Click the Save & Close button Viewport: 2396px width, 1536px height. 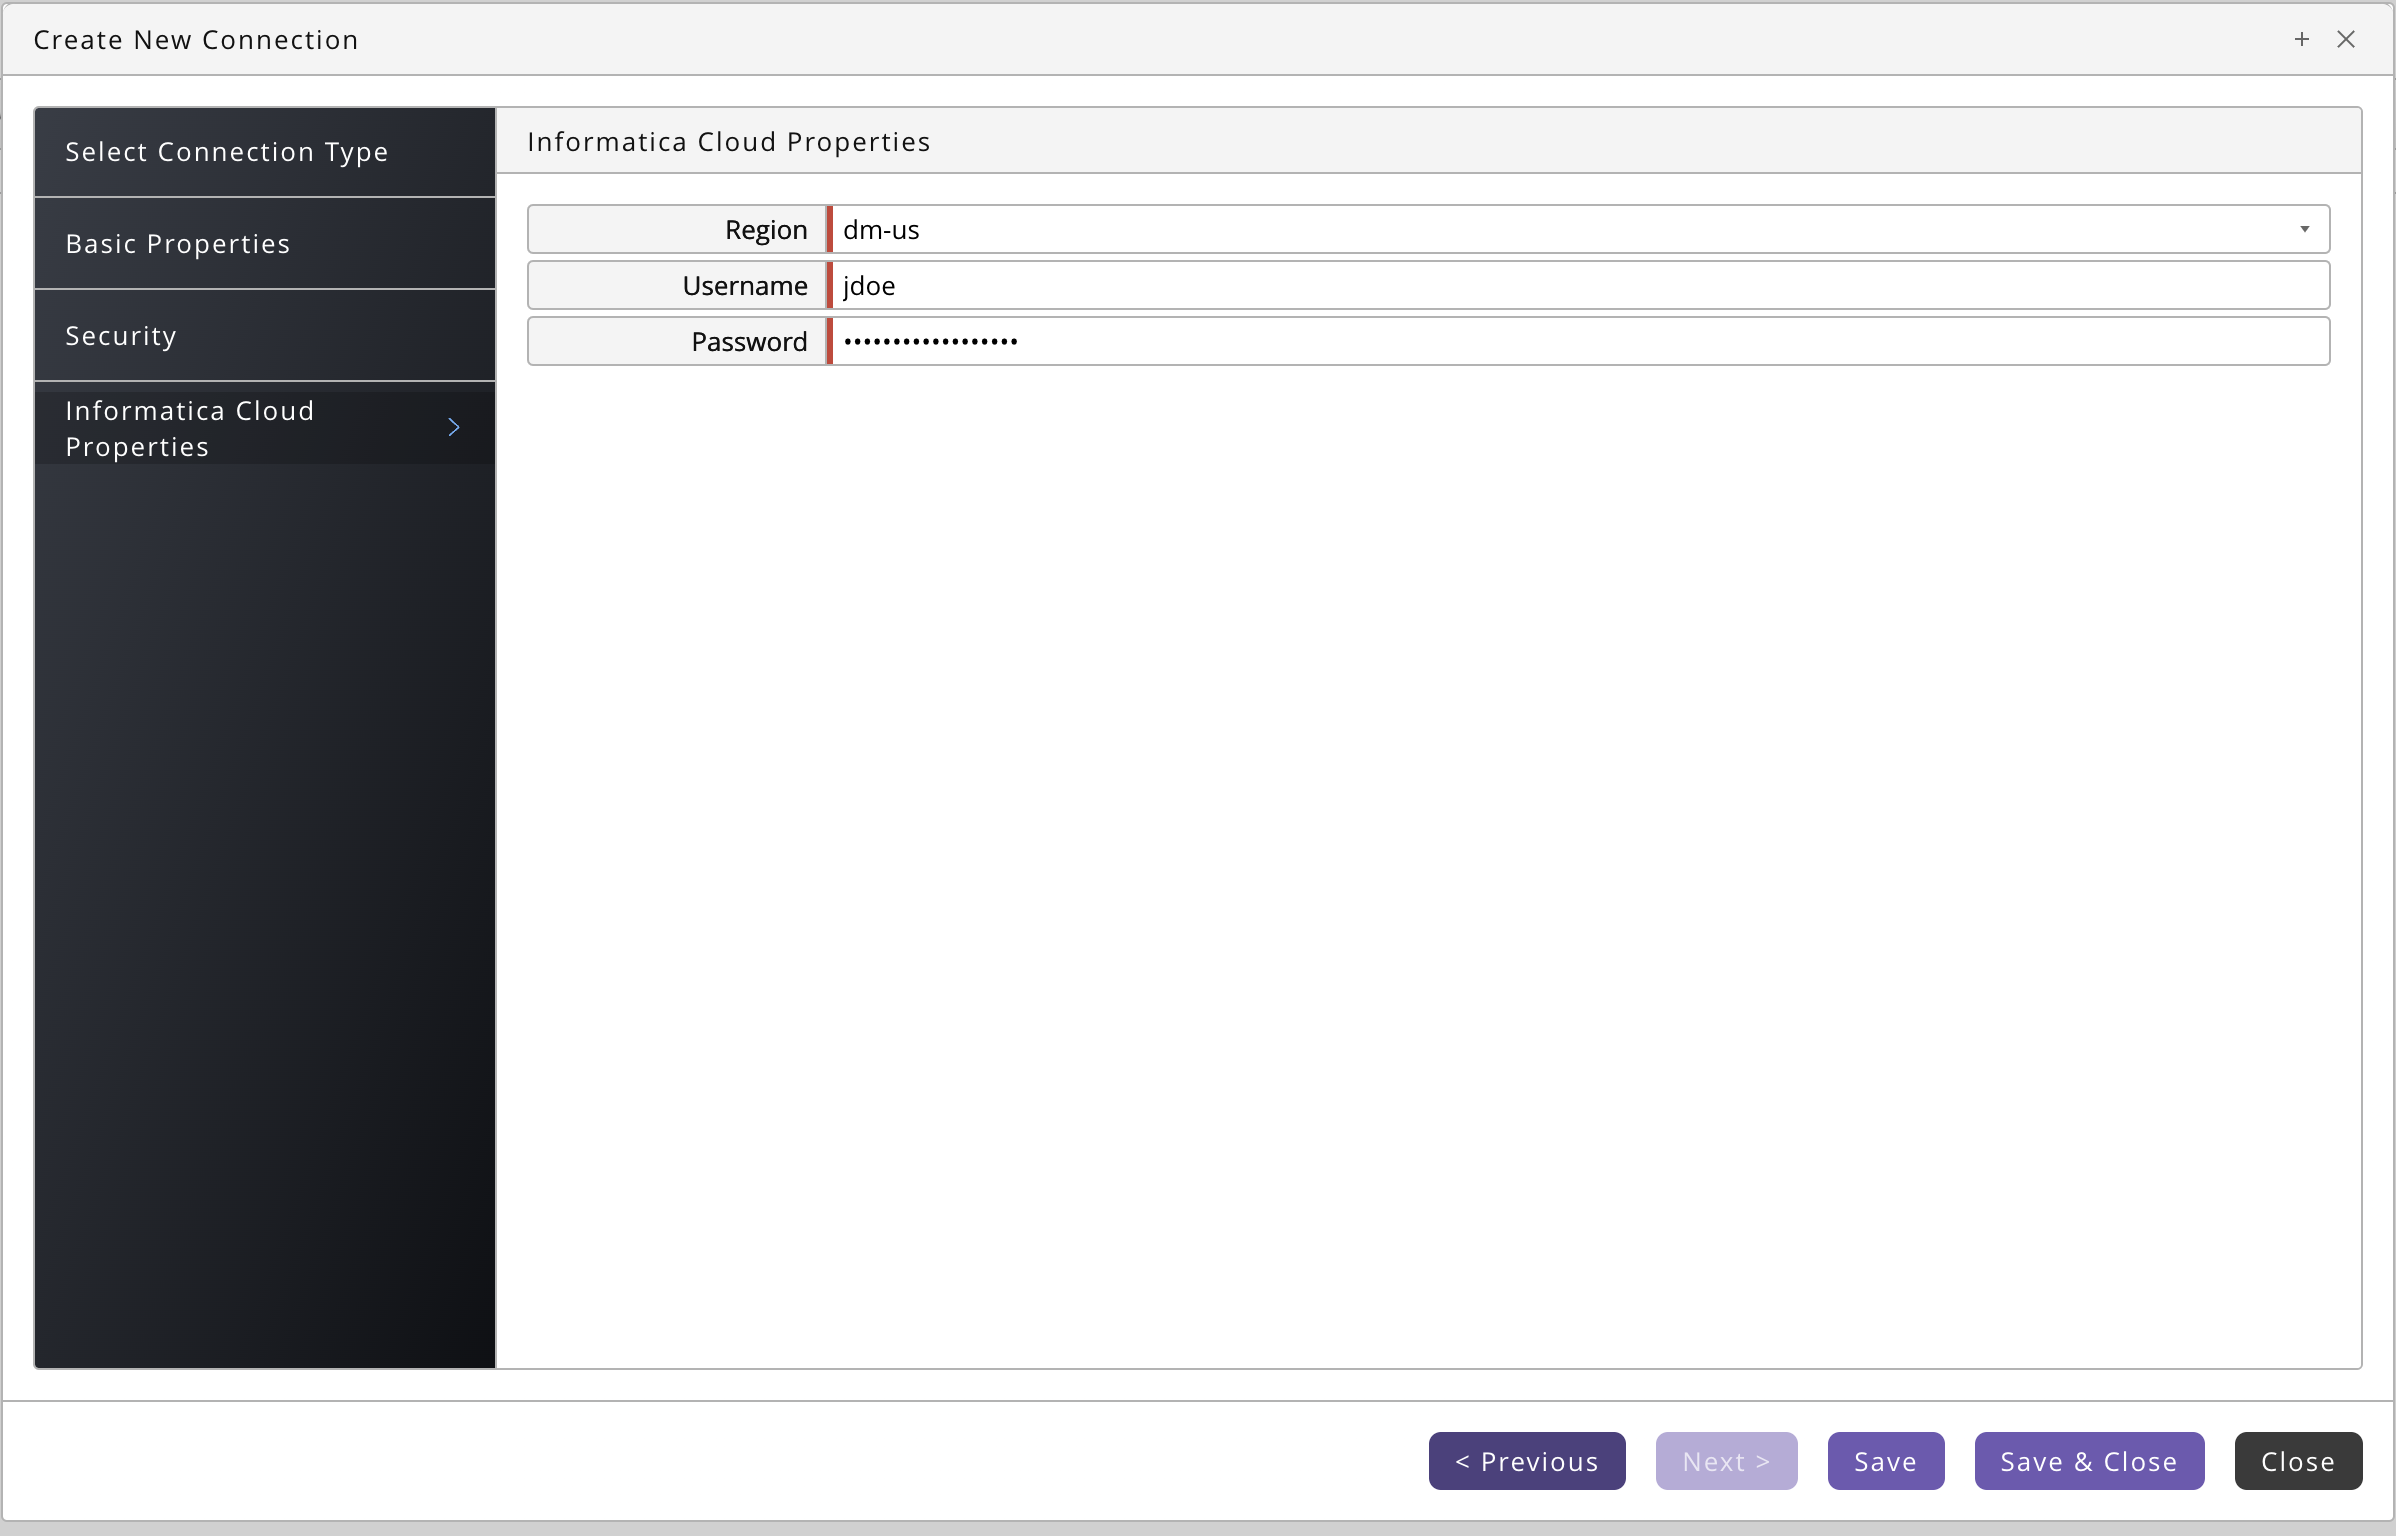2089,1461
